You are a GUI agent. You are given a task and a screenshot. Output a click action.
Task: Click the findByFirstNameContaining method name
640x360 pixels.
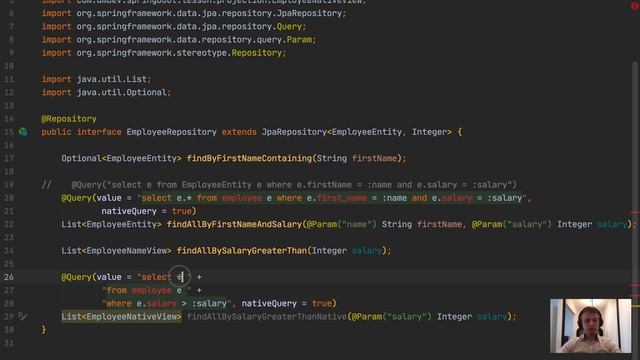coord(249,158)
